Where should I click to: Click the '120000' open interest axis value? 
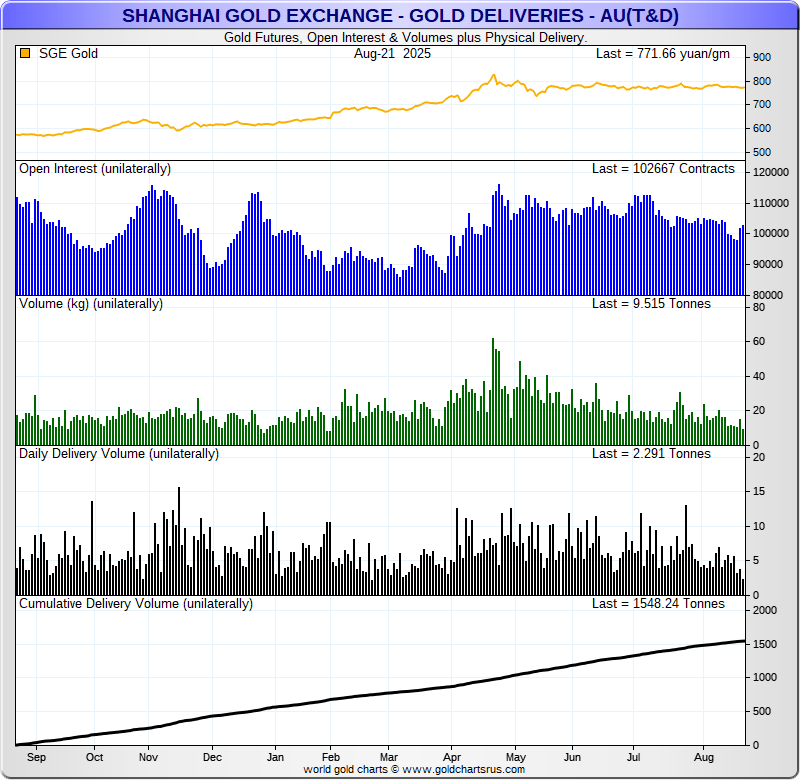(x=771, y=172)
